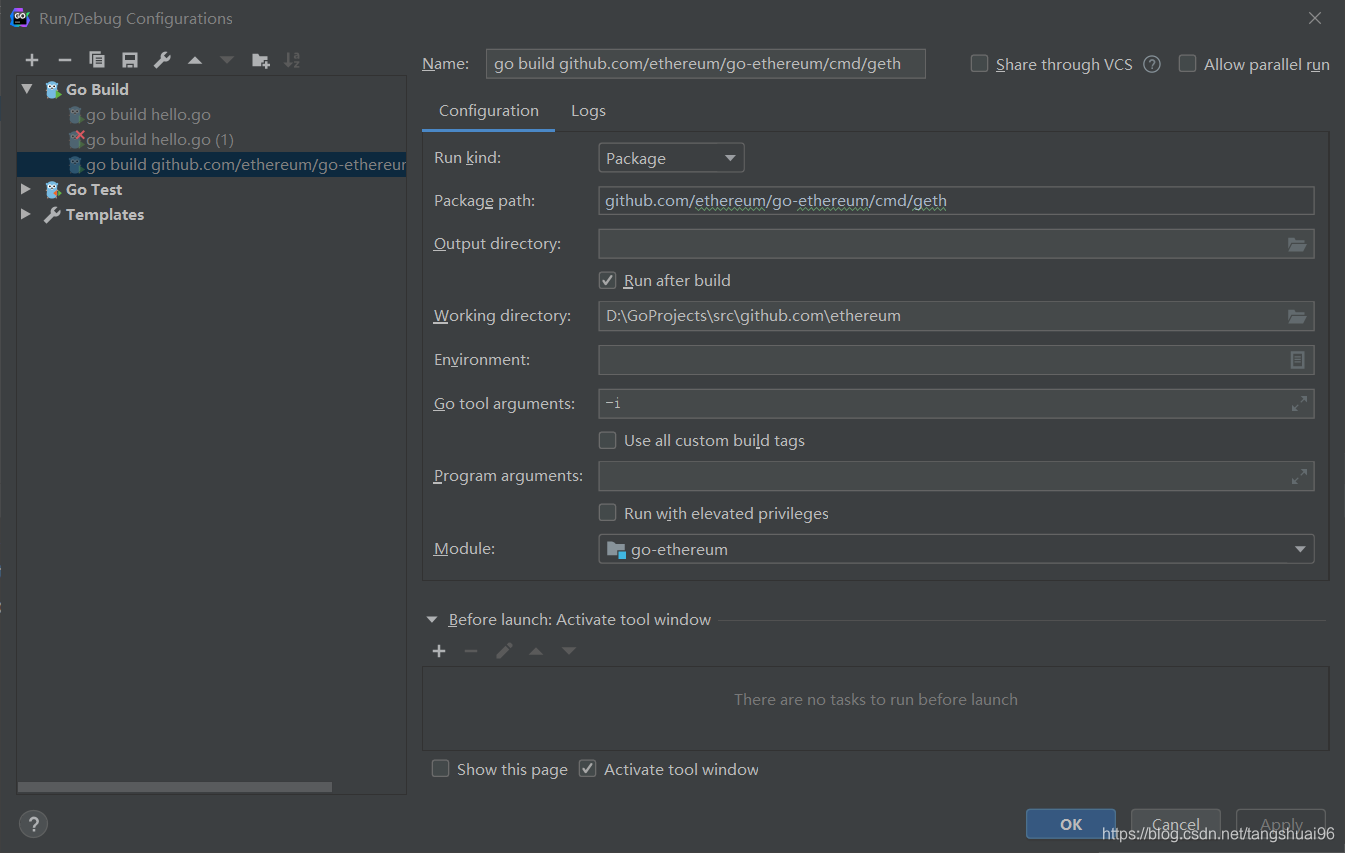Collapse the Go Build tree node
Image resolution: width=1345 pixels, height=853 pixels.
[27, 90]
